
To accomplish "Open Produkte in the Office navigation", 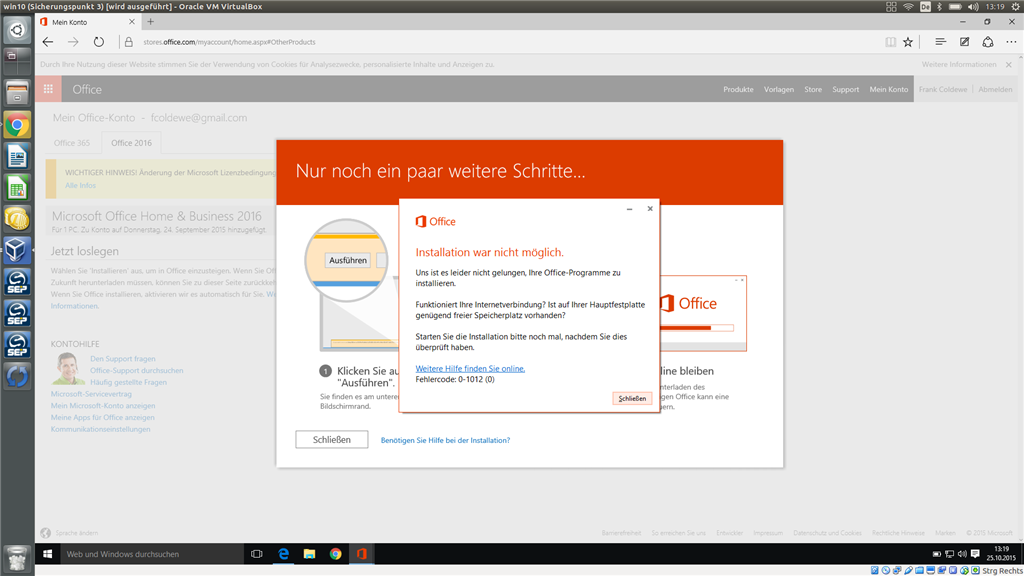I will coord(738,89).
